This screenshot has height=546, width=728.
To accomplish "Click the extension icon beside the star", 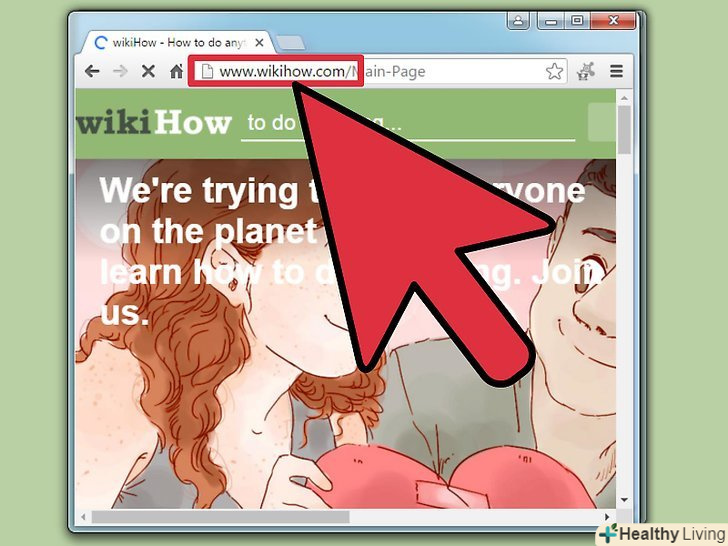I will pos(586,72).
